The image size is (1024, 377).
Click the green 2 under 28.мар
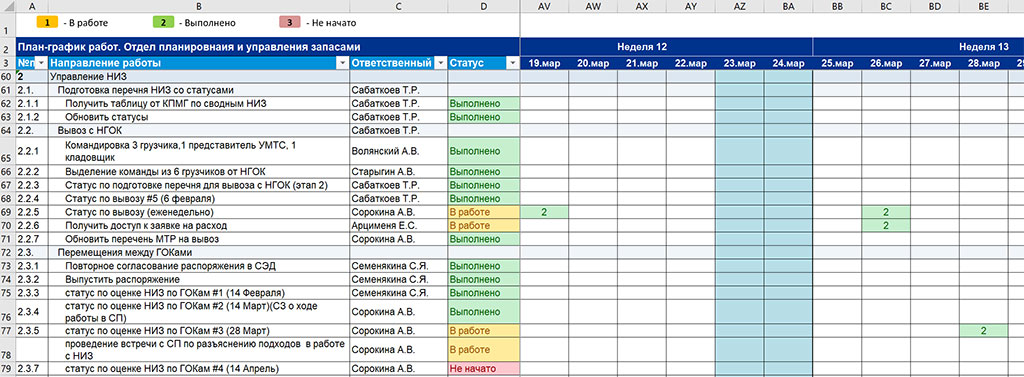pyautogui.click(x=984, y=331)
